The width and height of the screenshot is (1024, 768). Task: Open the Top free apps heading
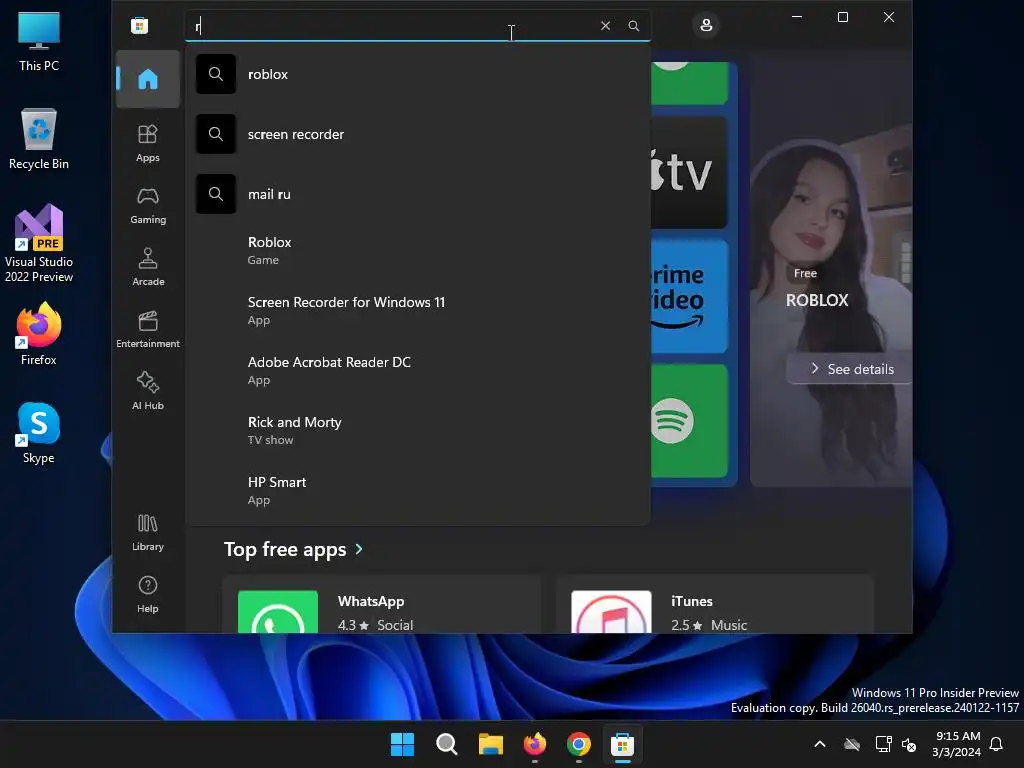(285, 549)
